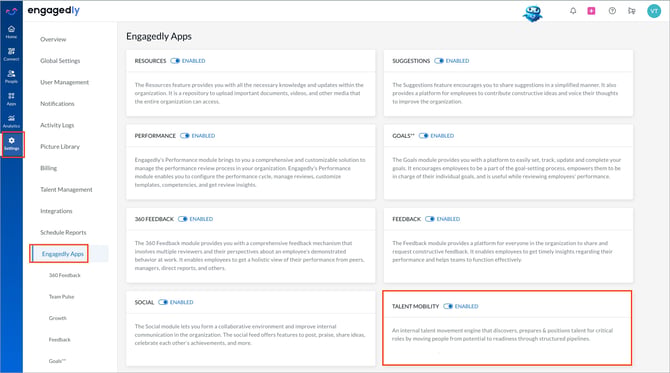Image resolution: width=670 pixels, height=373 pixels.
Task: Open Growth submenu item
Action: (x=58, y=318)
